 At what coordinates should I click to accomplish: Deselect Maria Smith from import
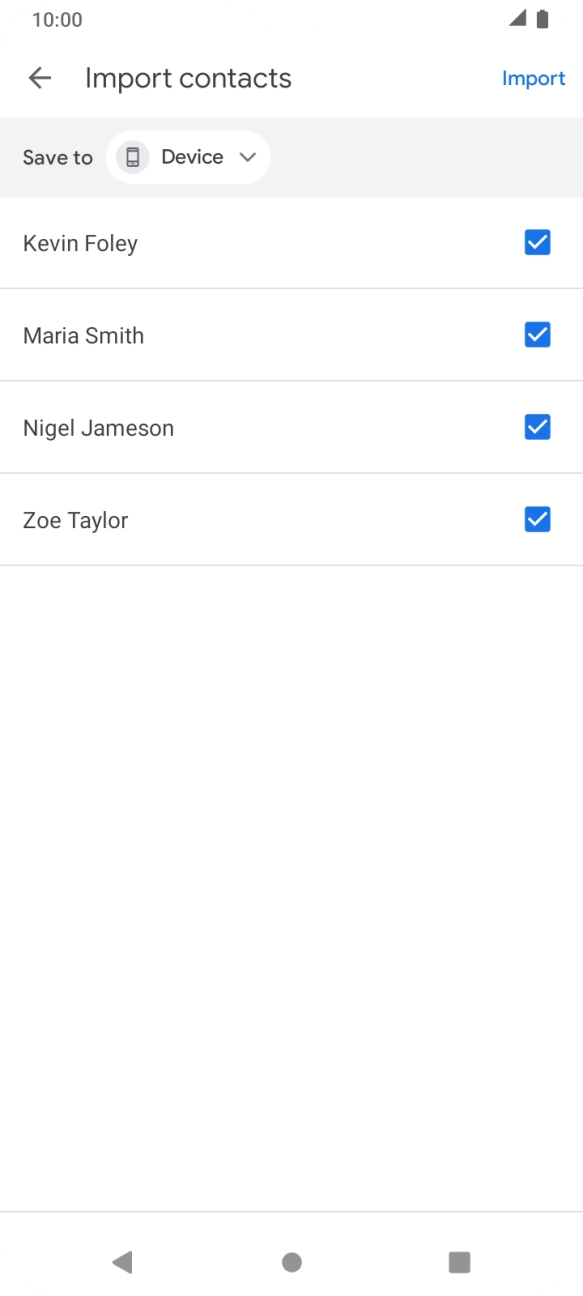537,334
